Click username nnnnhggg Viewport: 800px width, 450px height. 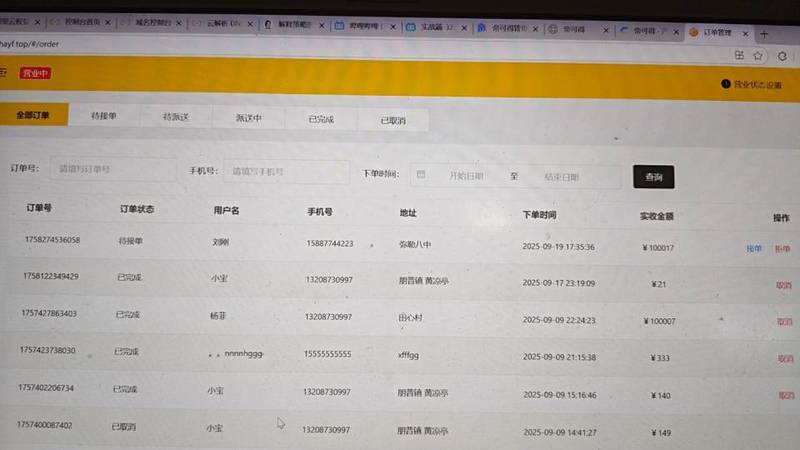coord(244,353)
